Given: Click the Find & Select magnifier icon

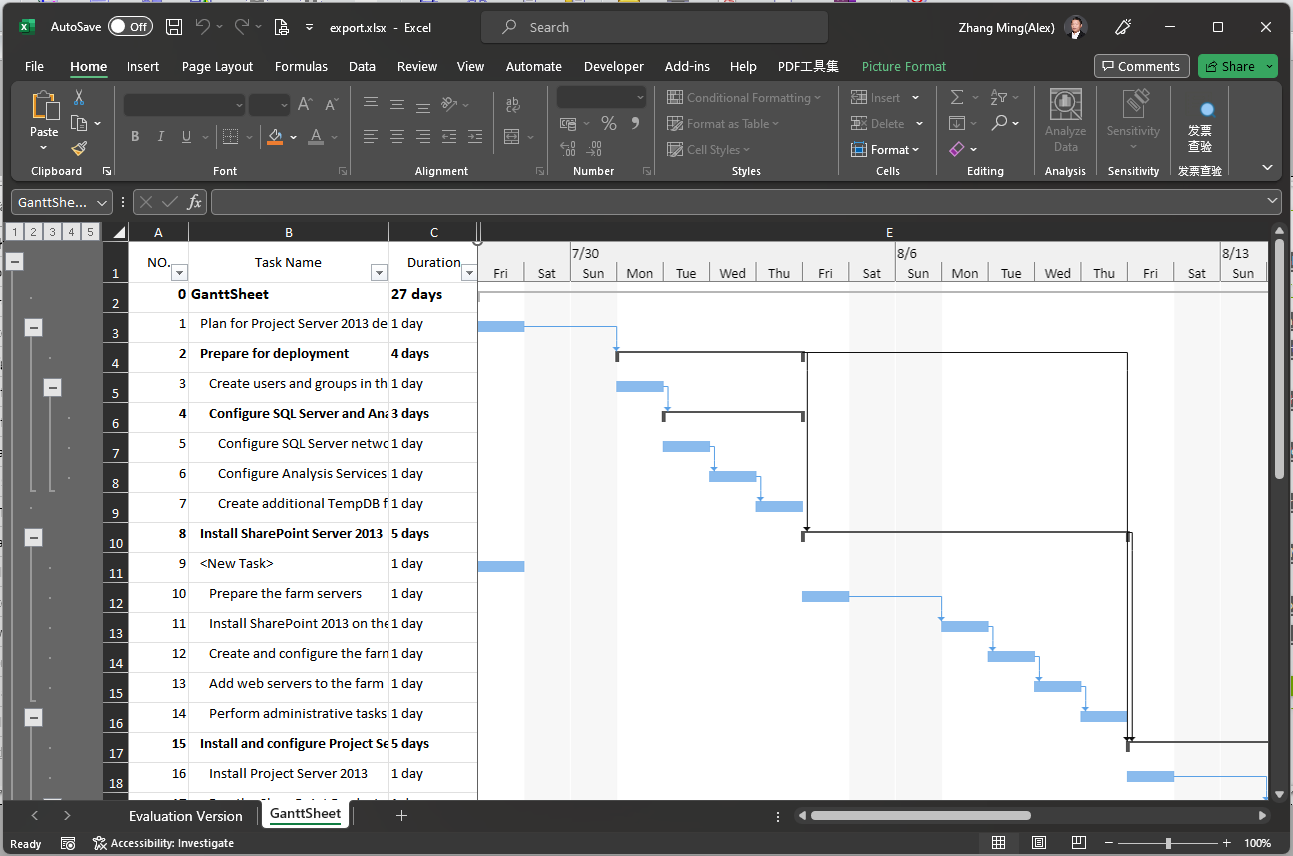Looking at the screenshot, I should (x=999, y=123).
